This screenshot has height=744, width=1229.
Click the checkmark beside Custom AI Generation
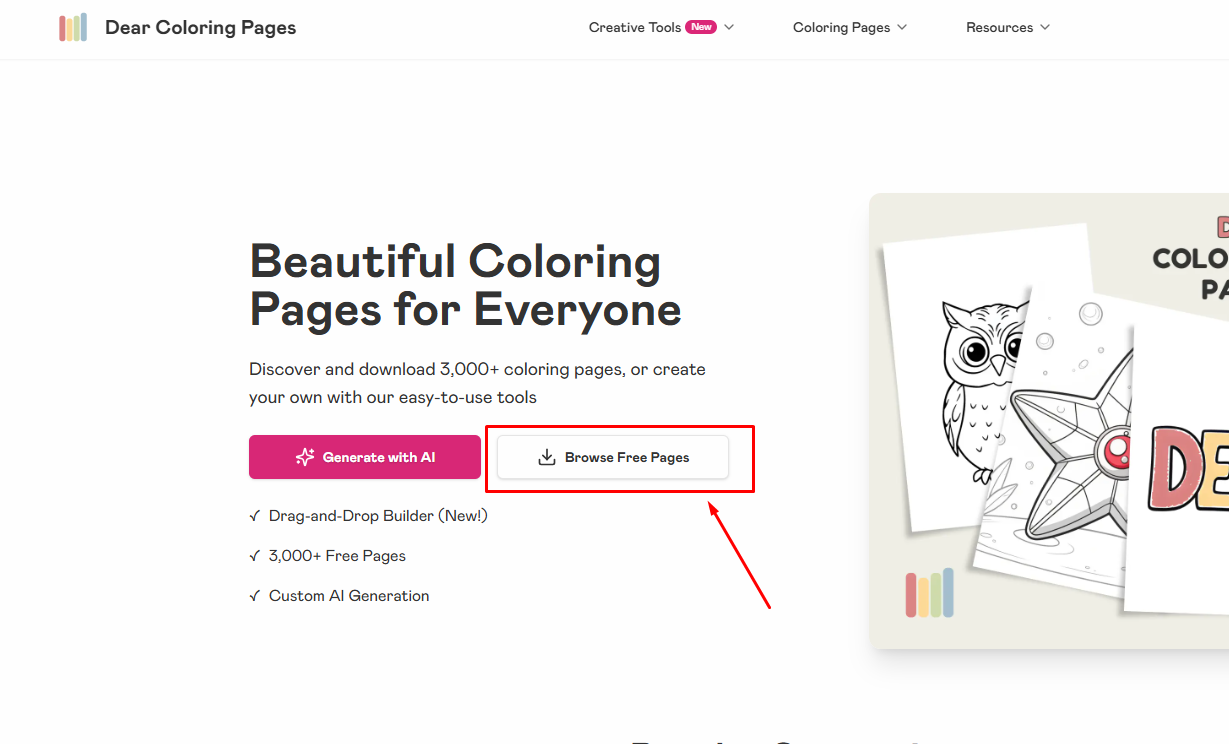pyautogui.click(x=255, y=596)
